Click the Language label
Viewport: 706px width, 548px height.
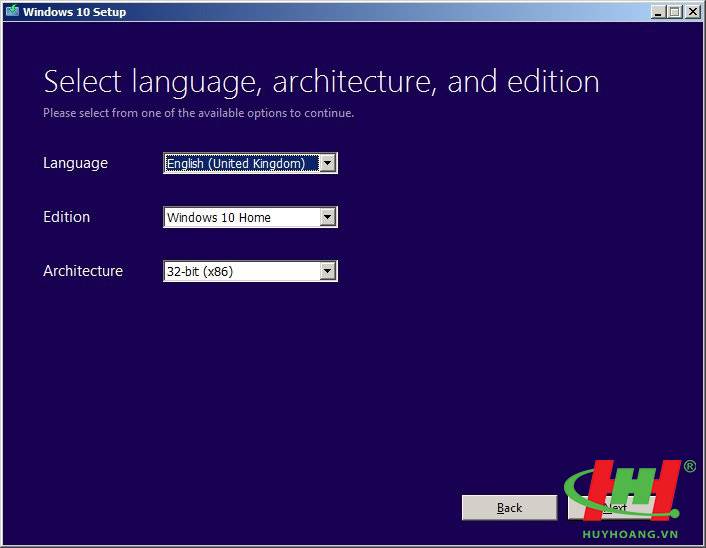[x=75, y=163]
